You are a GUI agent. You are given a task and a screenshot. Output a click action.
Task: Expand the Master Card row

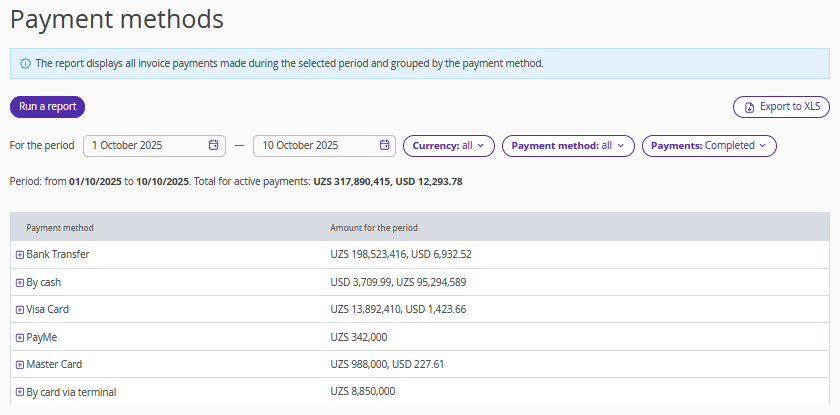click(x=20, y=365)
